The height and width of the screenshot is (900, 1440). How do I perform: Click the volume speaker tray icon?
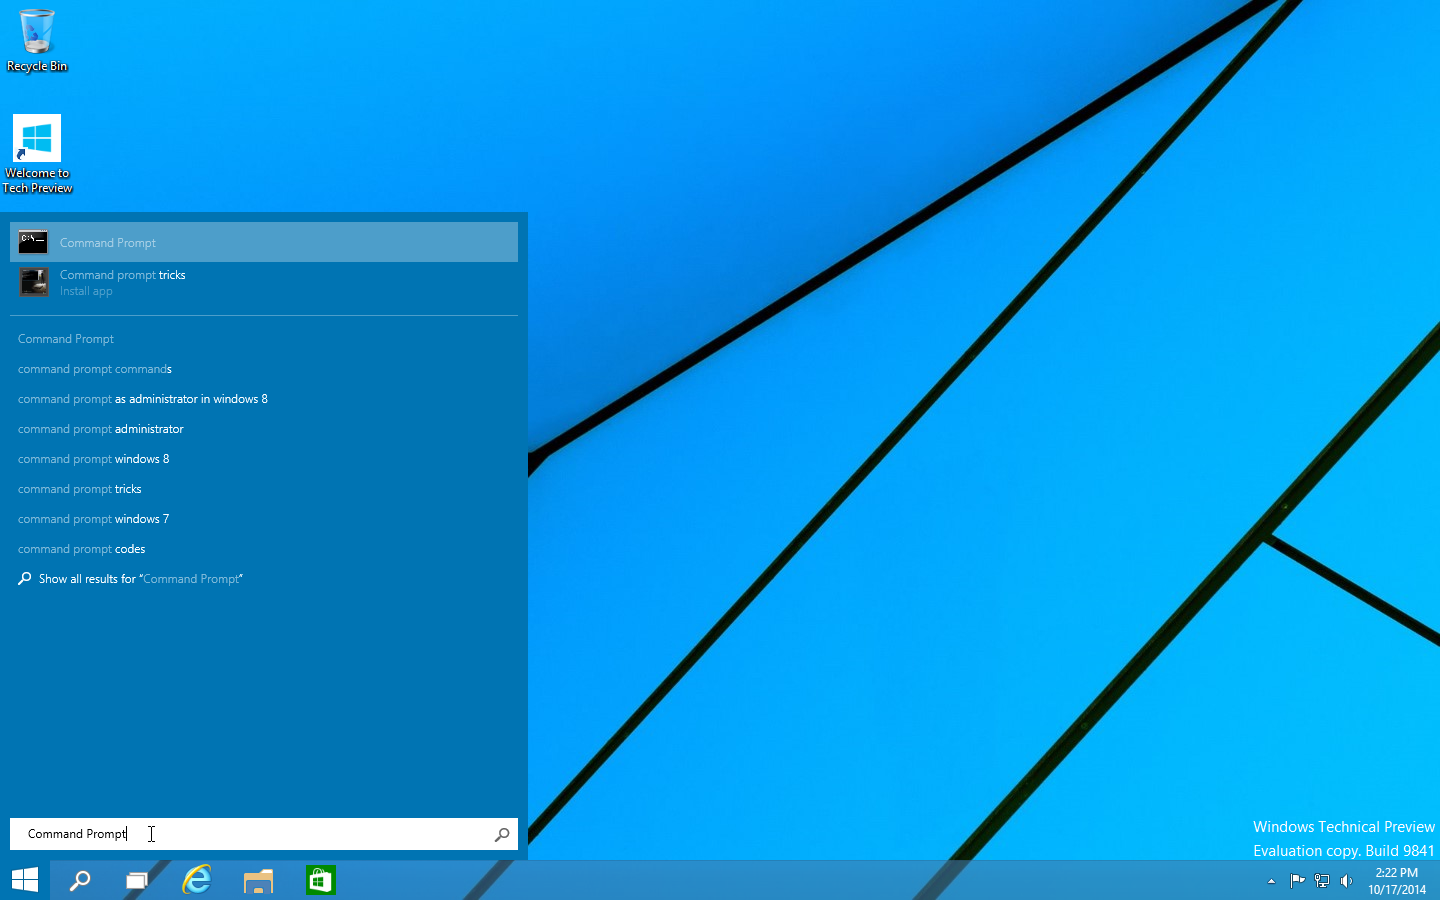[x=1346, y=881]
